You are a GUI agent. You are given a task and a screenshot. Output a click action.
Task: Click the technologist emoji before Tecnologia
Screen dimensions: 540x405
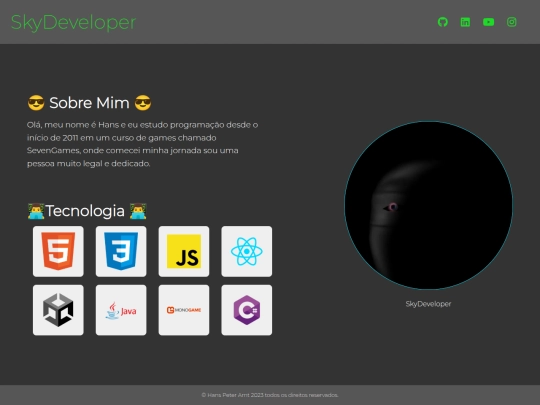click(36, 211)
